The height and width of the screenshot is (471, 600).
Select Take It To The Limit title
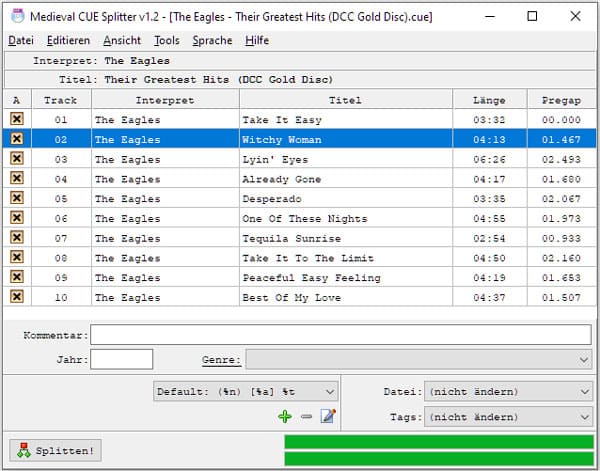(x=346, y=258)
